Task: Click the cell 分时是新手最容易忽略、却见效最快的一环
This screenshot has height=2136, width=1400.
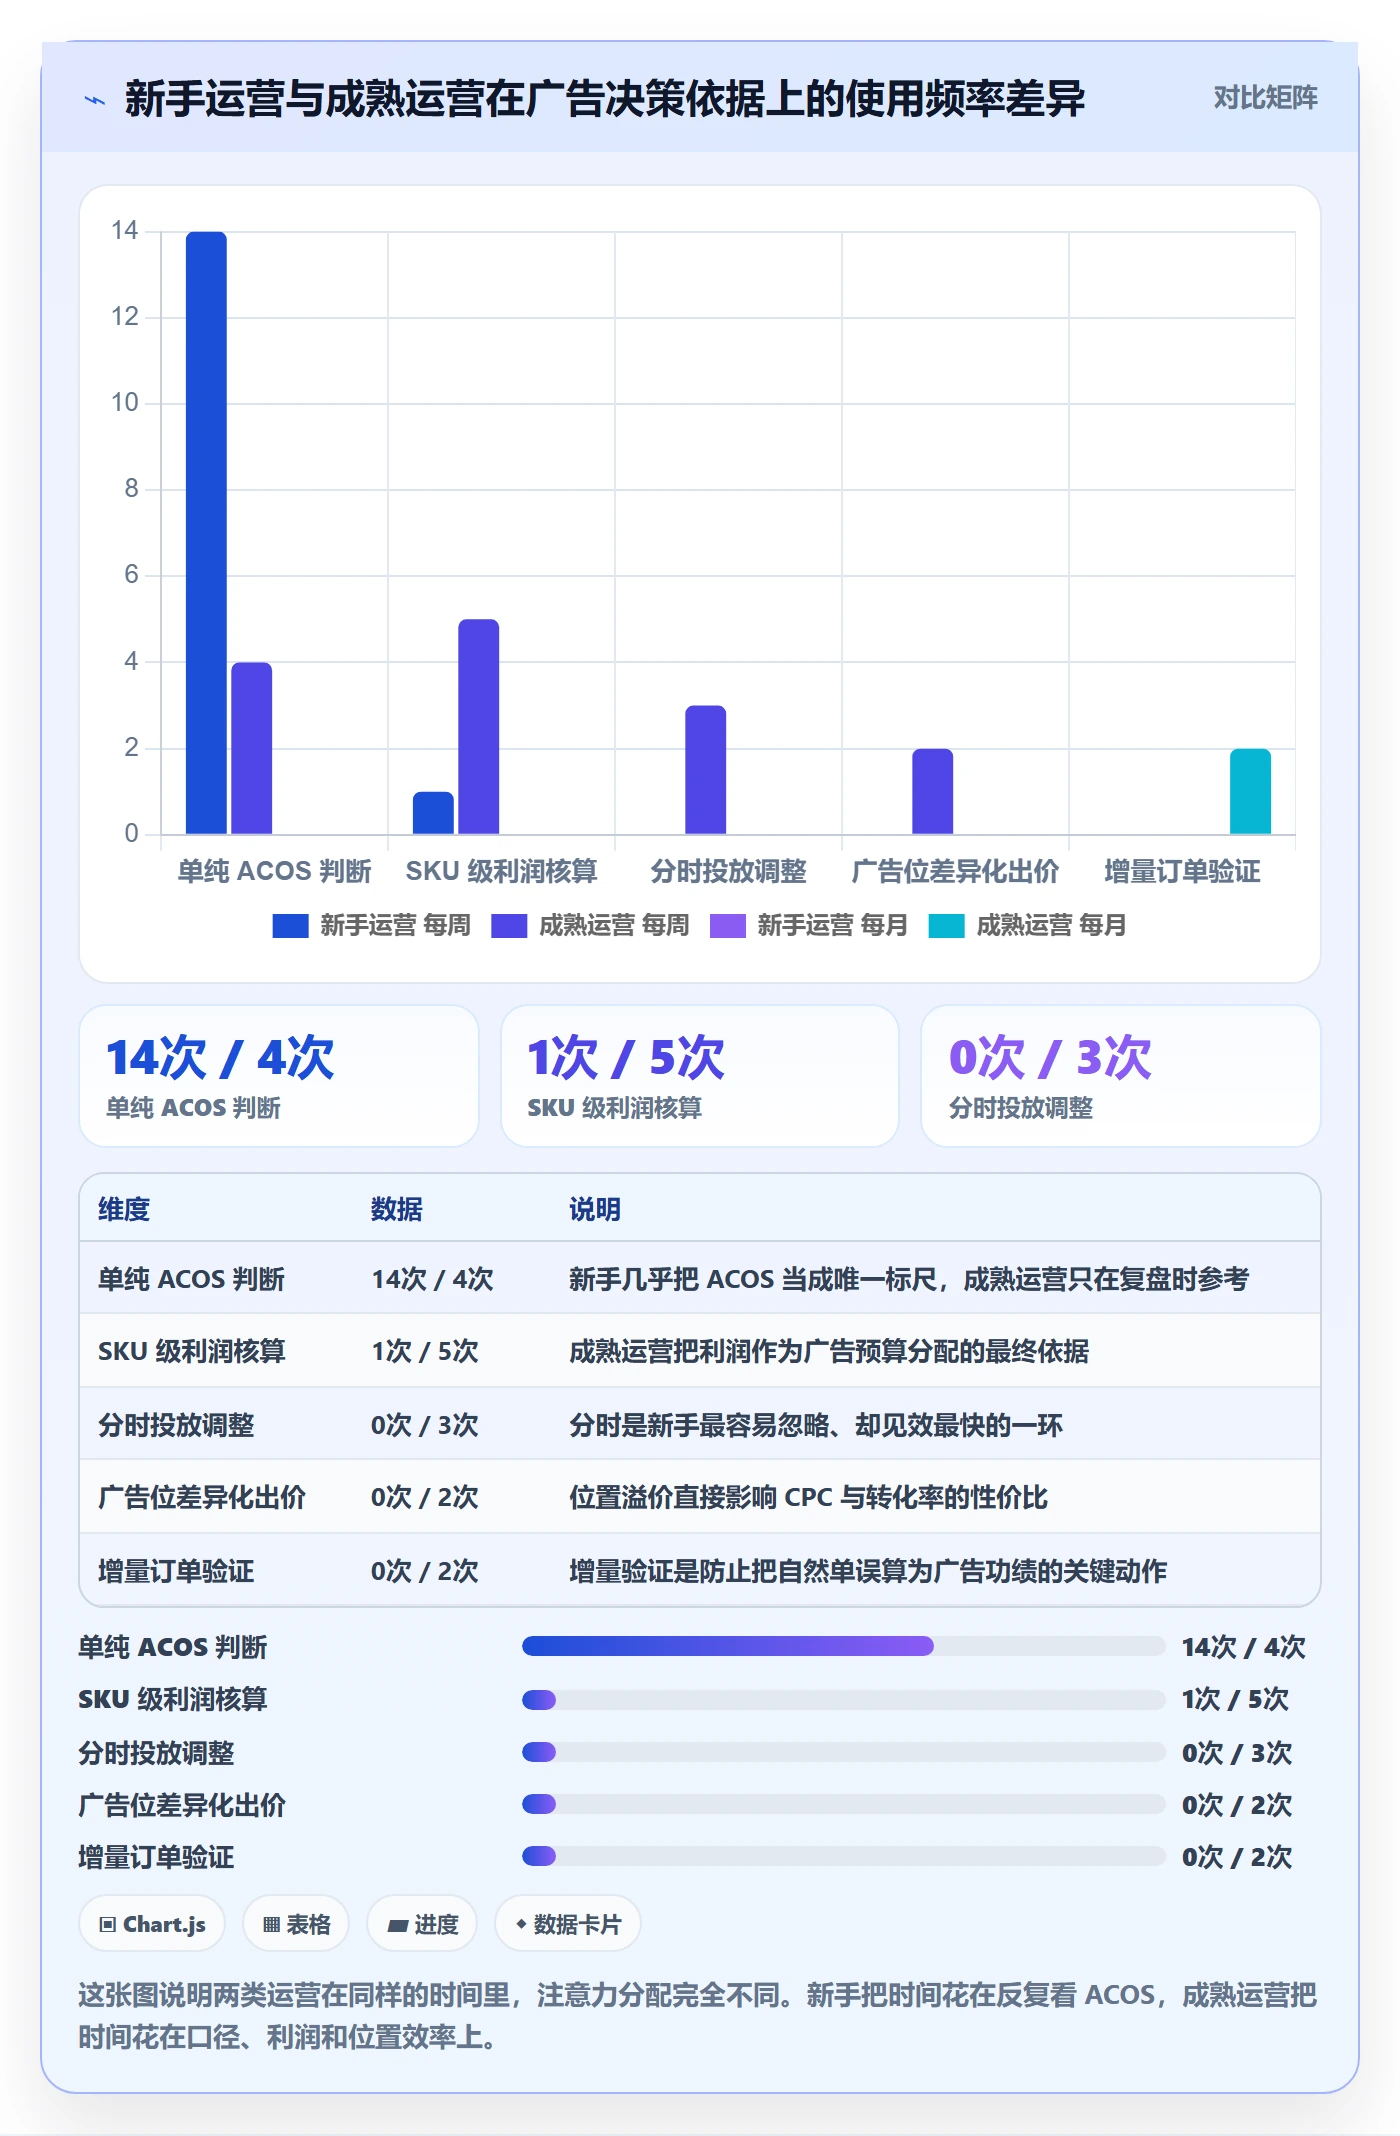Action: tap(816, 1425)
